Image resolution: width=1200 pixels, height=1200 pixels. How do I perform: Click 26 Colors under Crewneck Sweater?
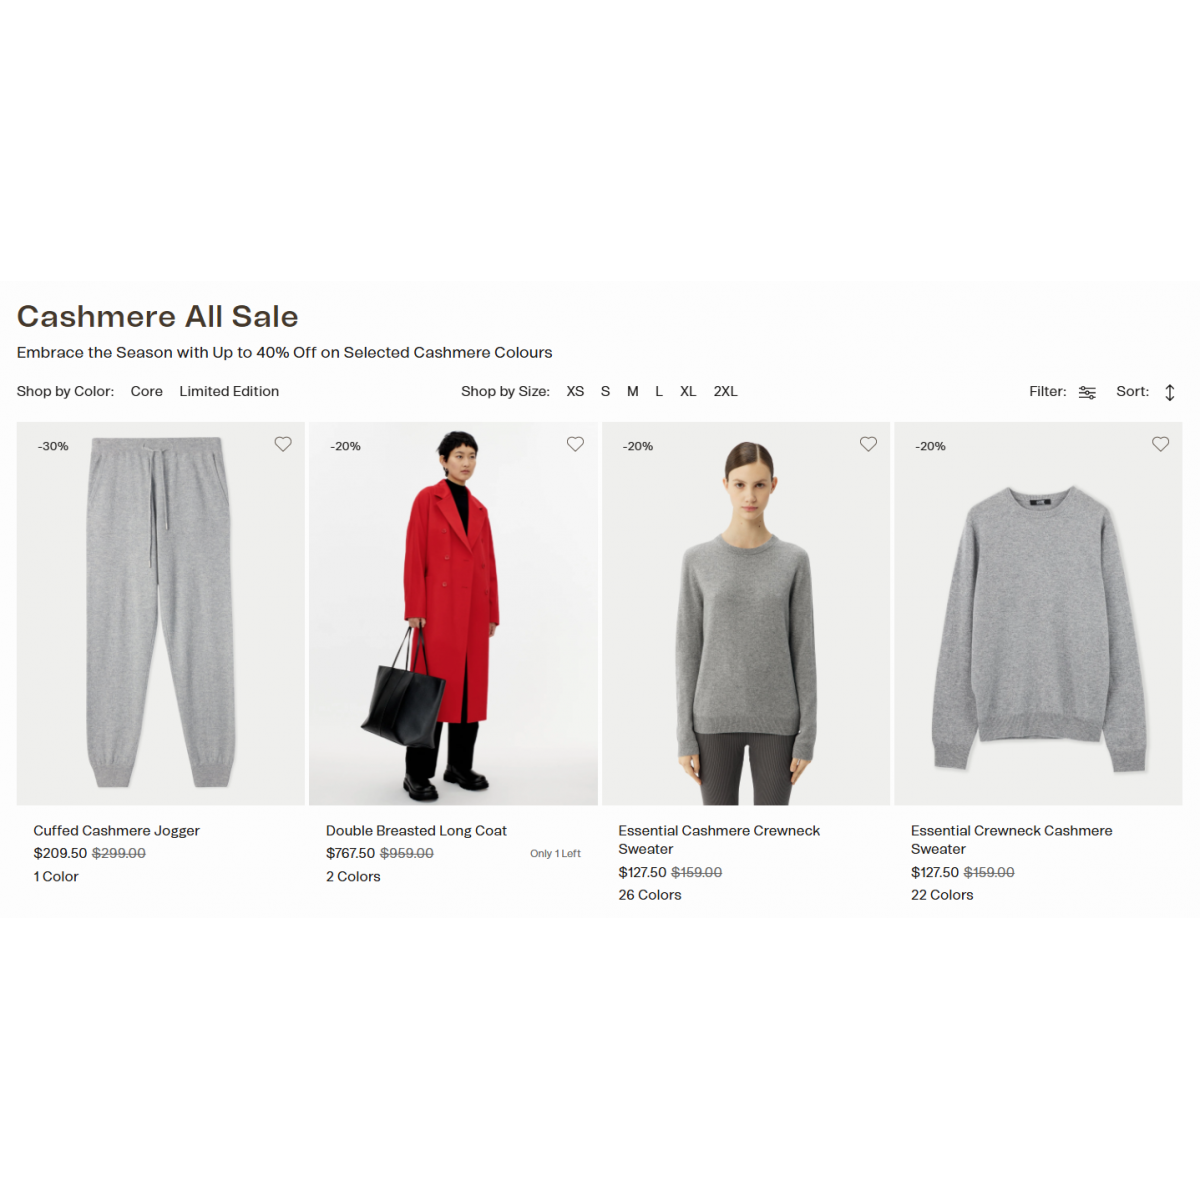point(650,895)
